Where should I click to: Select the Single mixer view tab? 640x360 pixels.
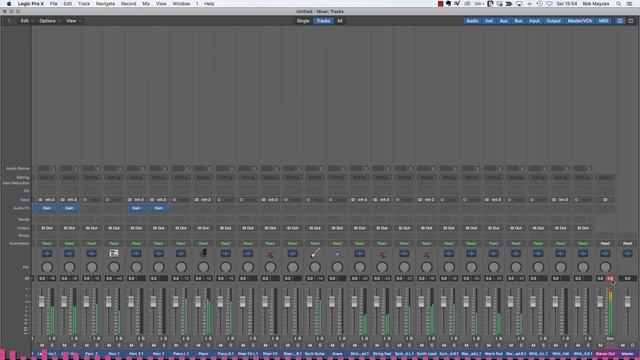tap(303, 21)
